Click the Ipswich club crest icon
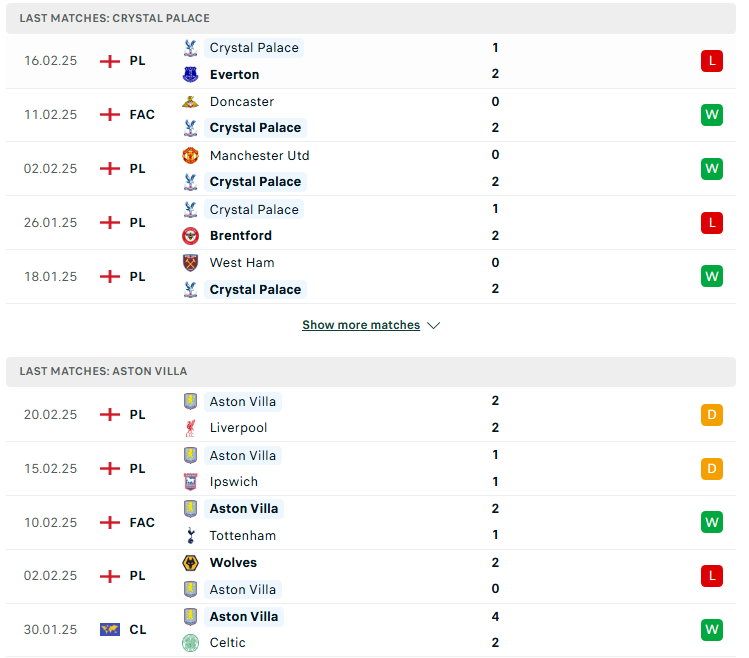 pyautogui.click(x=190, y=482)
